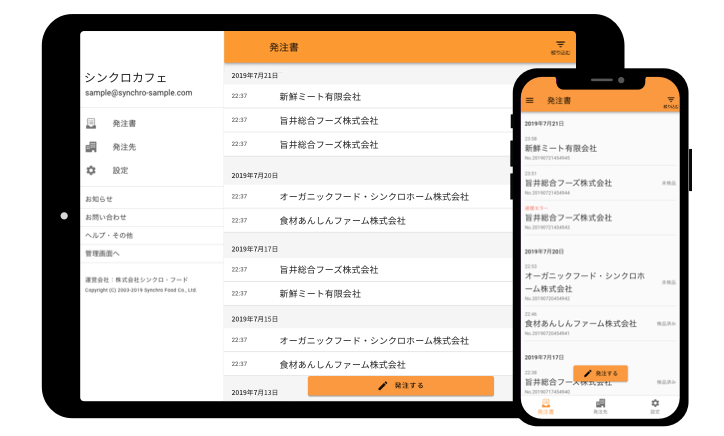Tap 食材あんしんファーム株式会社 order on the phone
The height and width of the screenshot is (436, 724).
tap(581, 324)
